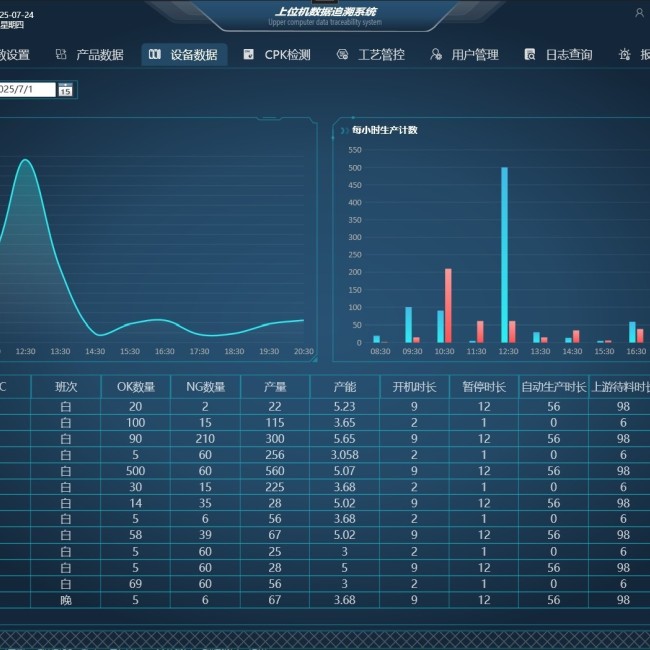Click the 产量 cell showing 115

[x=275, y=422]
